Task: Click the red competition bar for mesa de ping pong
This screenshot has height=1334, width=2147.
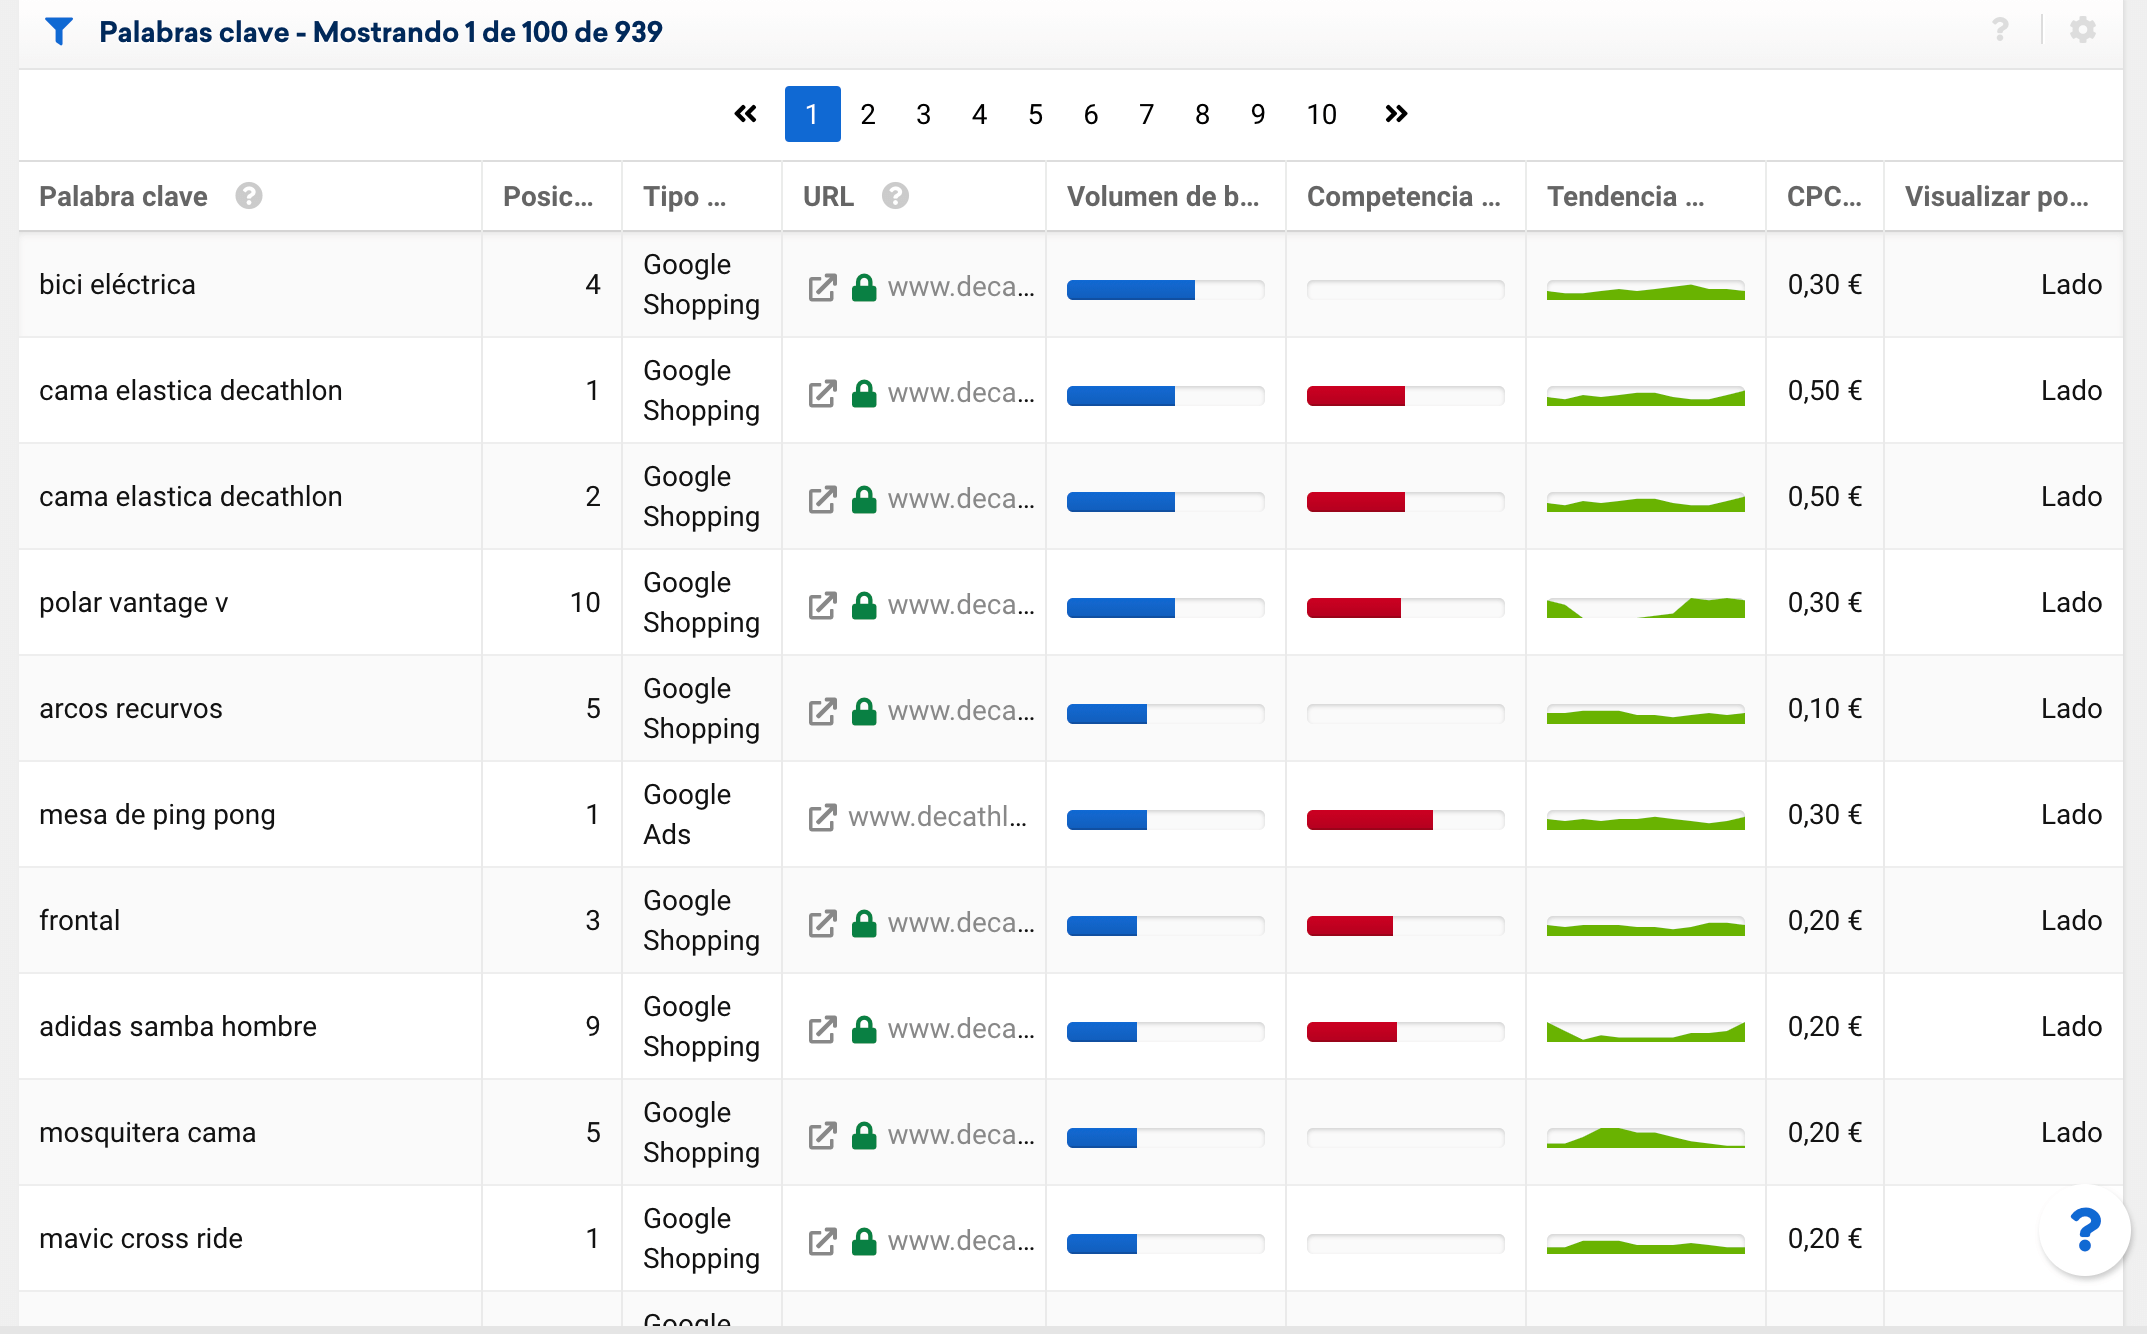Action: pyautogui.click(x=1369, y=820)
